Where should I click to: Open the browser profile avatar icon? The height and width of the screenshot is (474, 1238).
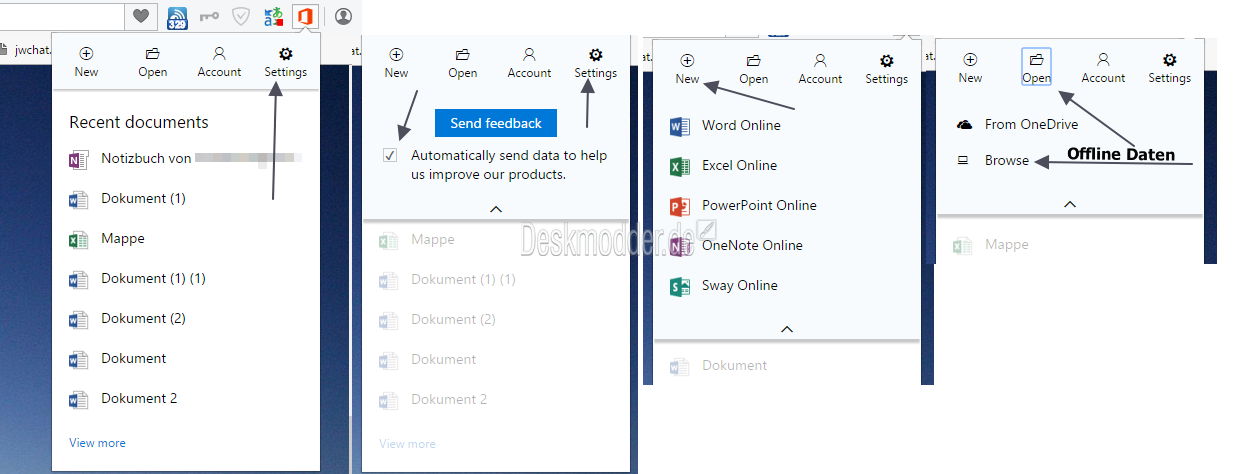343,17
